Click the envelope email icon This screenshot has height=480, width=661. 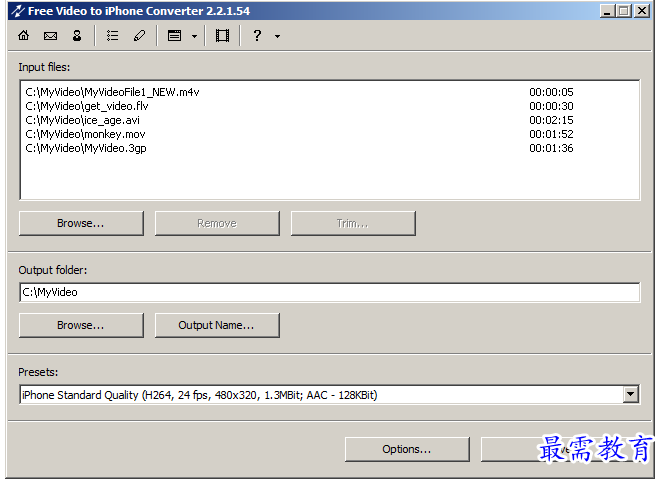click(50, 36)
